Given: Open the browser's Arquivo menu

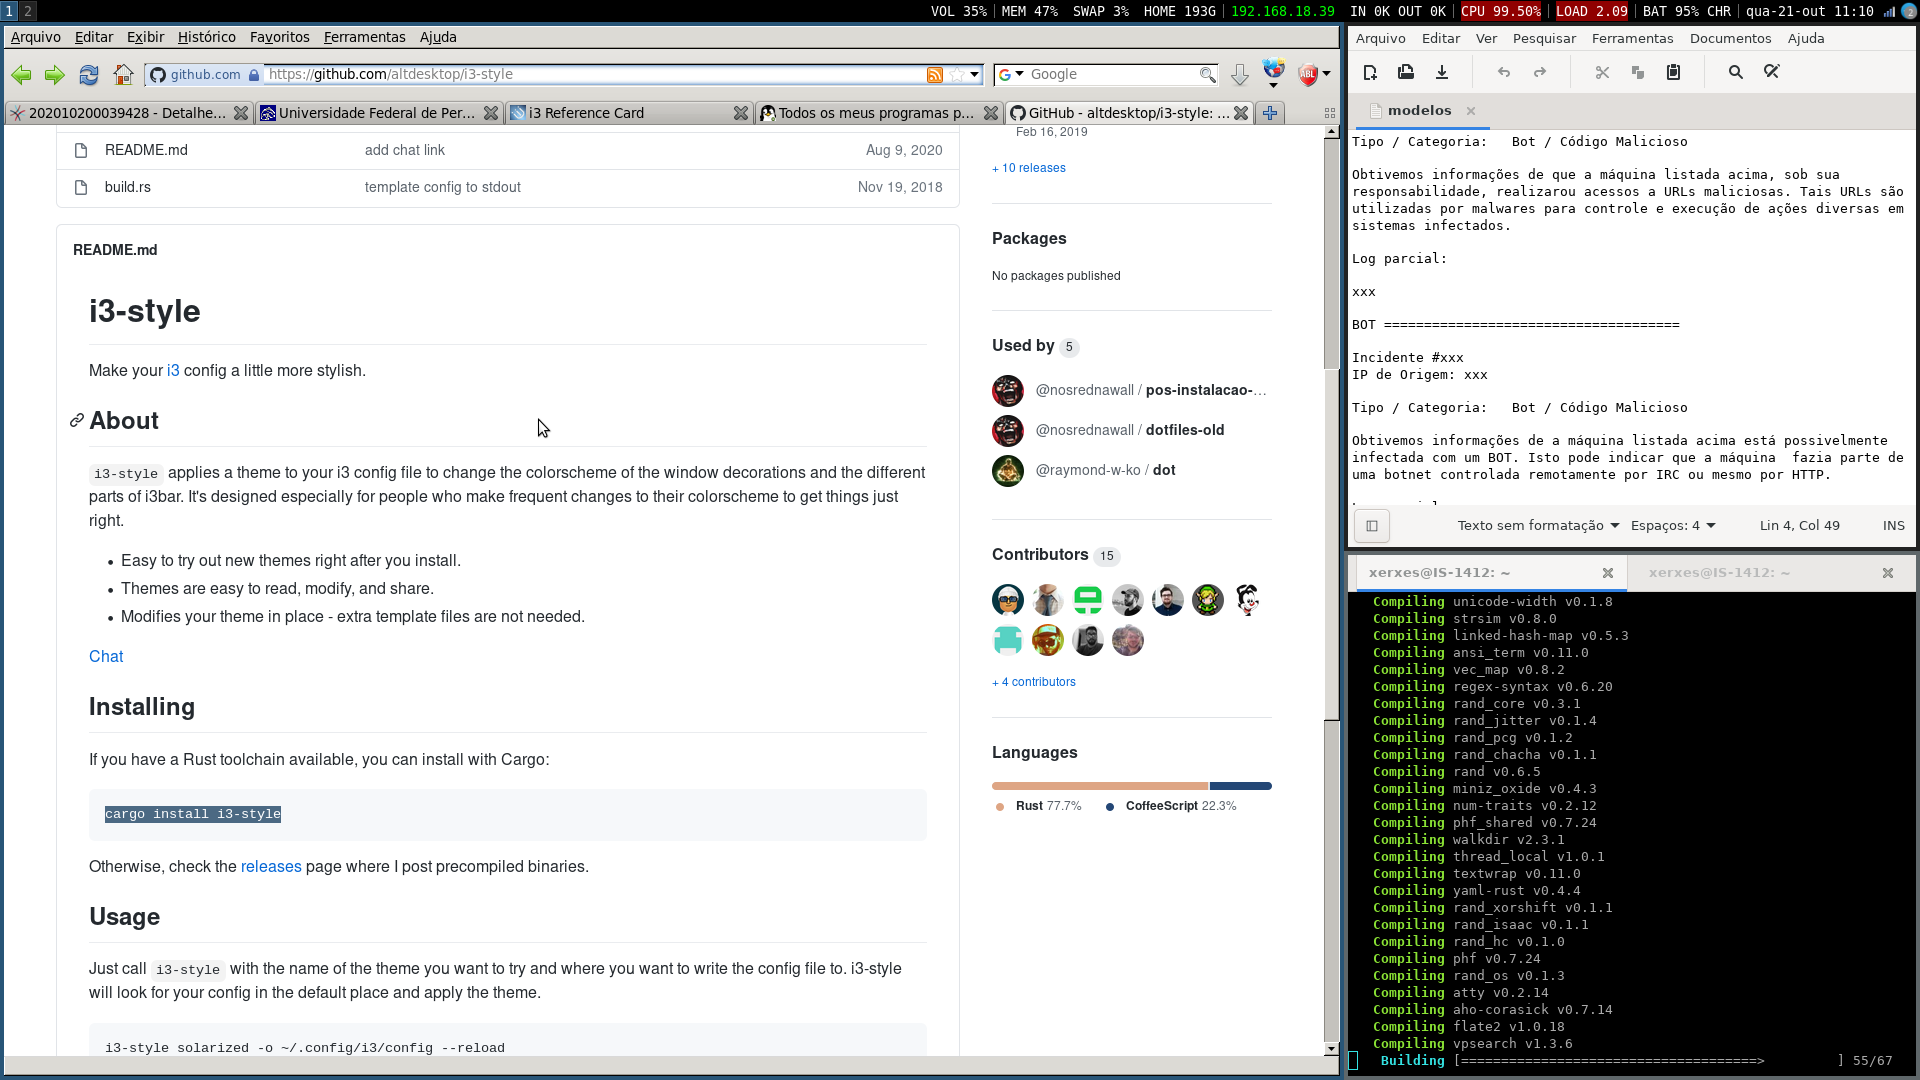Looking at the screenshot, I should click(36, 37).
